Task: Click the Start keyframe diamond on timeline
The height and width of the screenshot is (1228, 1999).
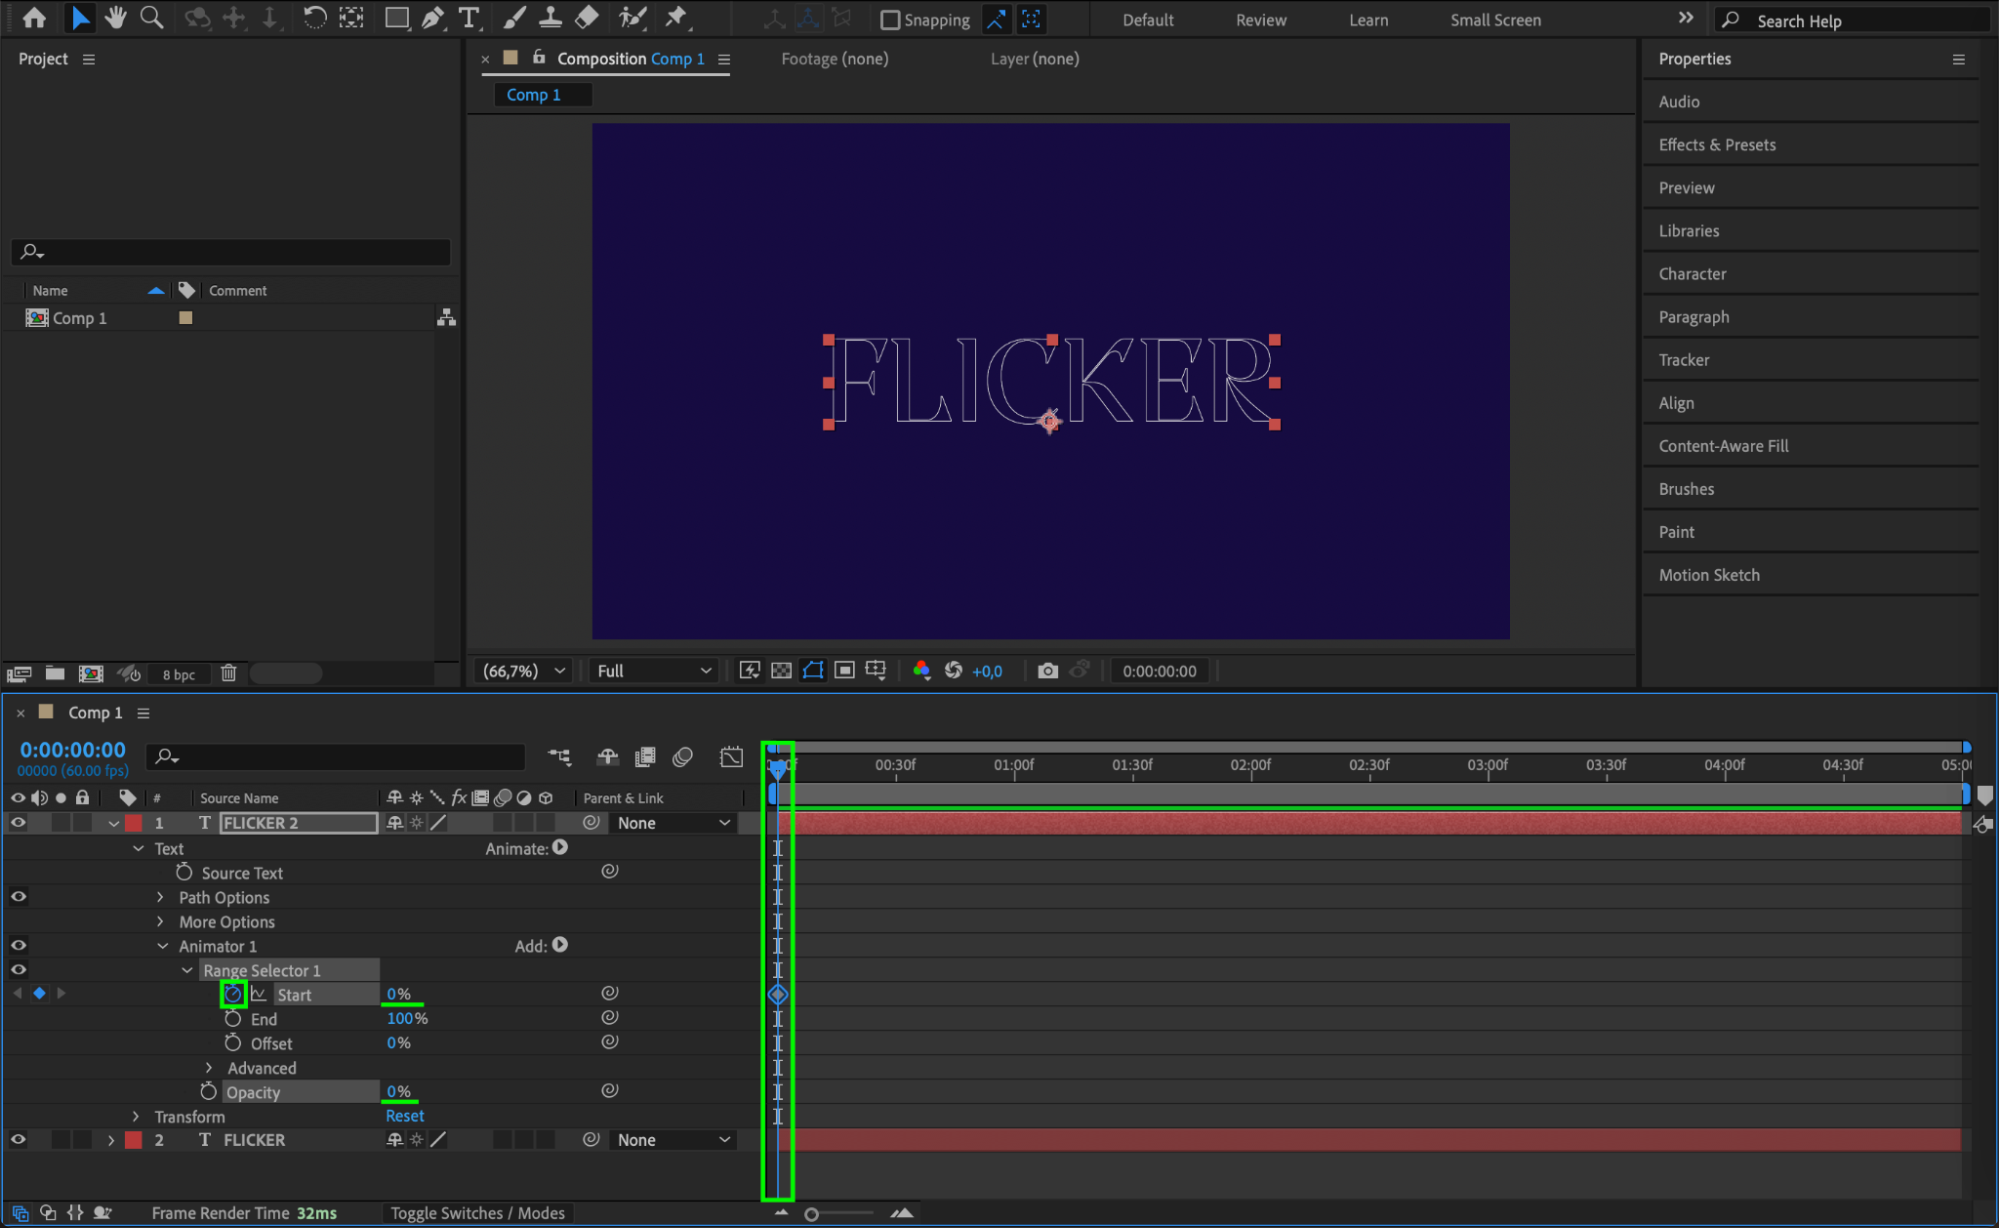Action: 778,994
